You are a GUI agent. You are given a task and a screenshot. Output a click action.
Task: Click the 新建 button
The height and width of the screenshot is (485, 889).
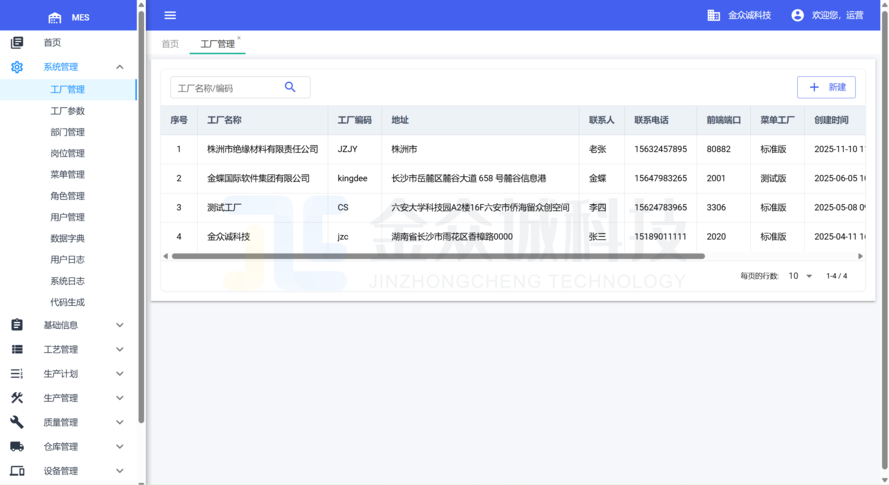[x=826, y=87]
